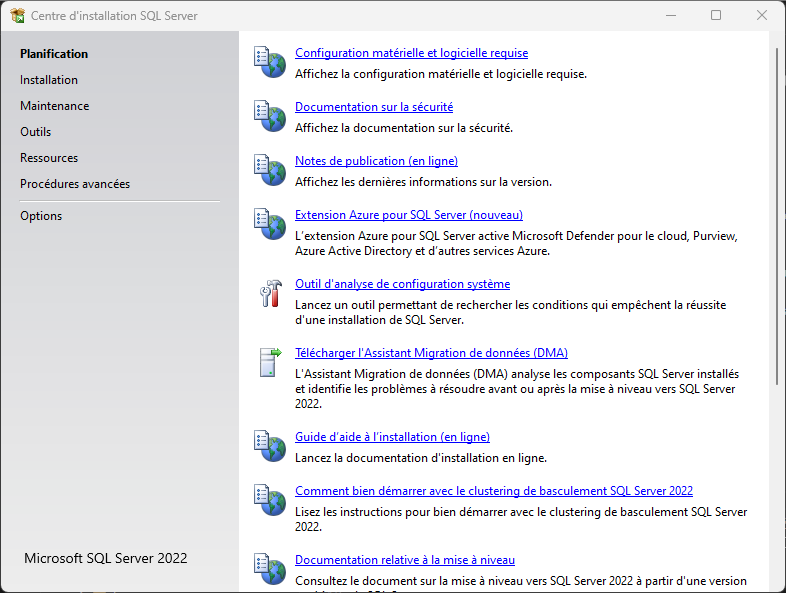Click text 'Affichez les dernières informations sur la version.'

tap(423, 182)
